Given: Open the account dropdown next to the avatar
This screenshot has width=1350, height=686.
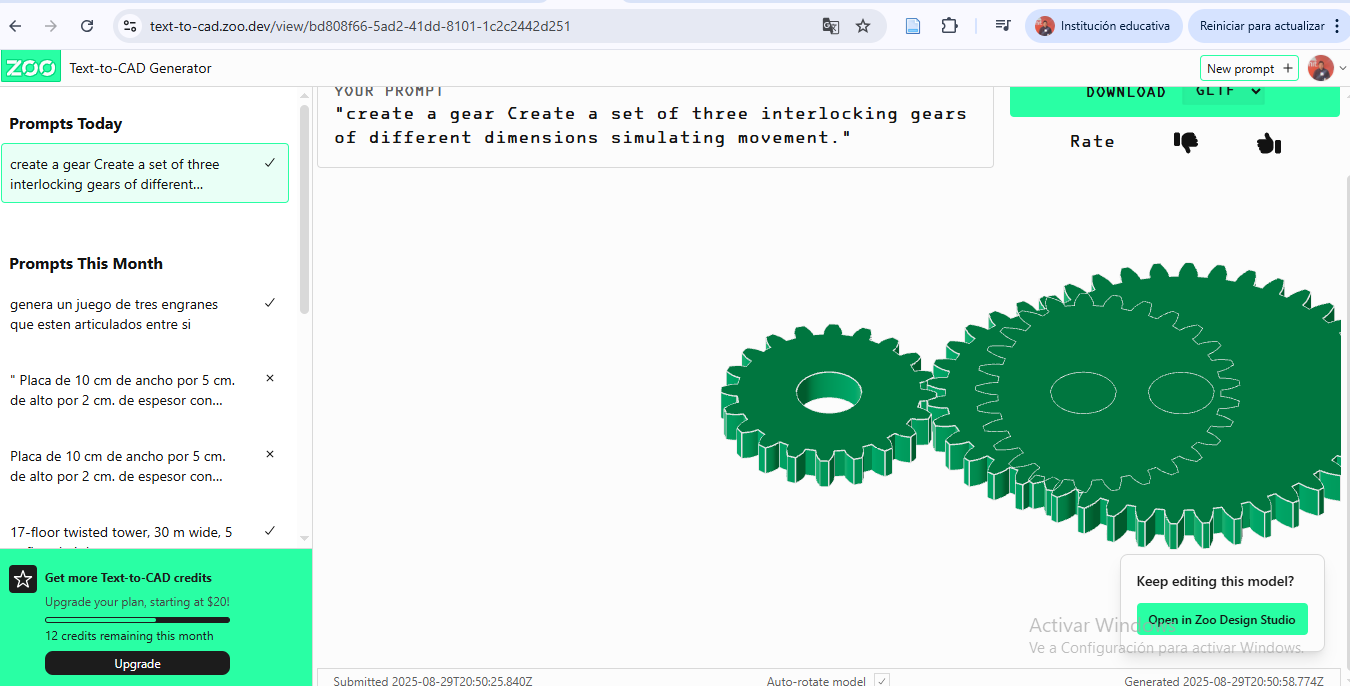Looking at the screenshot, I should [1340, 67].
